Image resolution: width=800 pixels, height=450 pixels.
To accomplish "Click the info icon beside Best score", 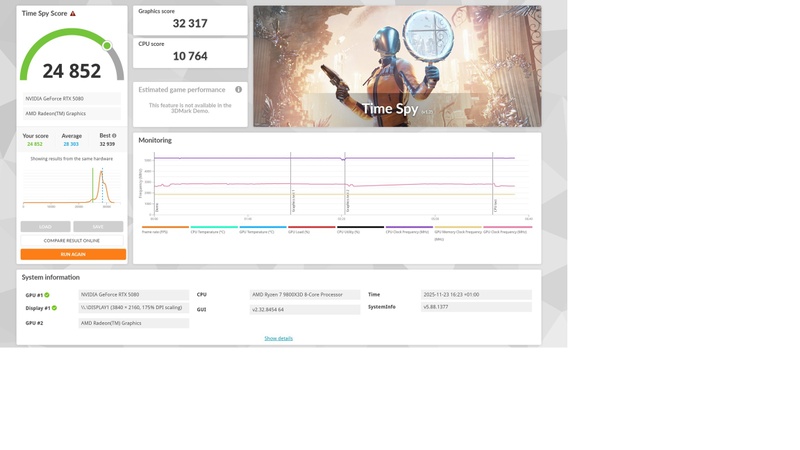I will 114,136.
